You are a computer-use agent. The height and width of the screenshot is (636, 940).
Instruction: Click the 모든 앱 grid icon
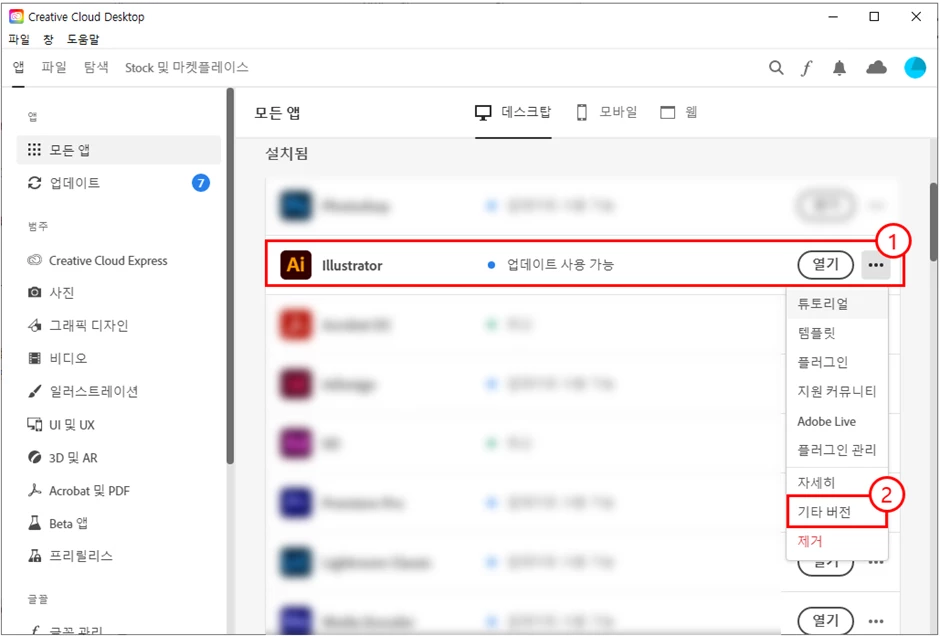pyautogui.click(x=35, y=149)
